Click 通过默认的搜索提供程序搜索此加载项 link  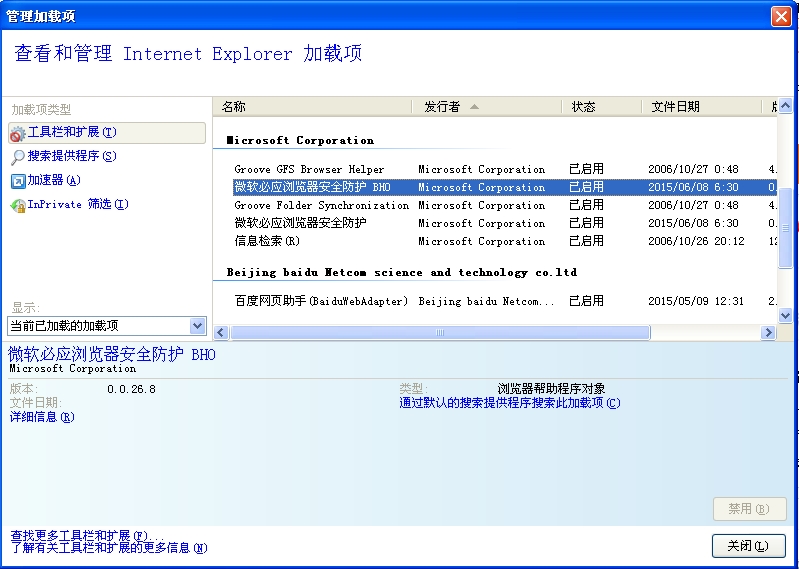(509, 403)
